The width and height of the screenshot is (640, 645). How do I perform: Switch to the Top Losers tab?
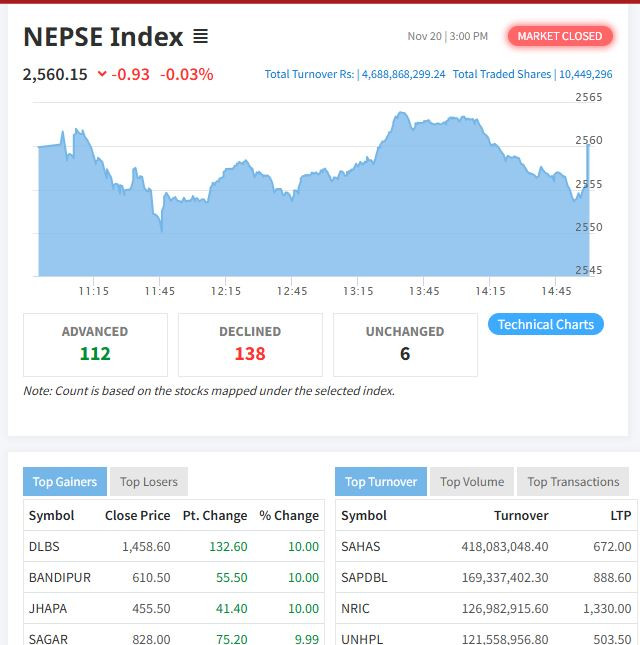pos(148,482)
